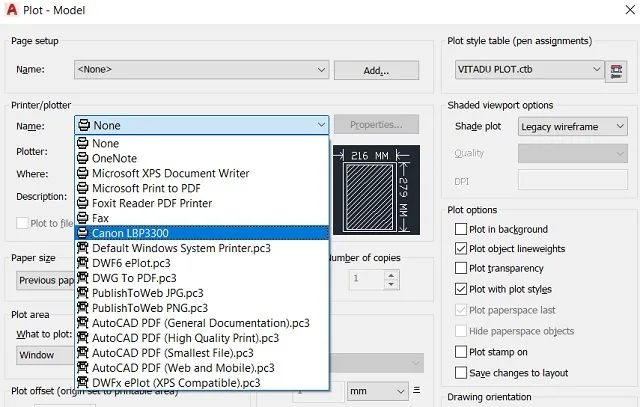Click the Add... page setup button
The height and width of the screenshot is (407, 640).
[375, 70]
